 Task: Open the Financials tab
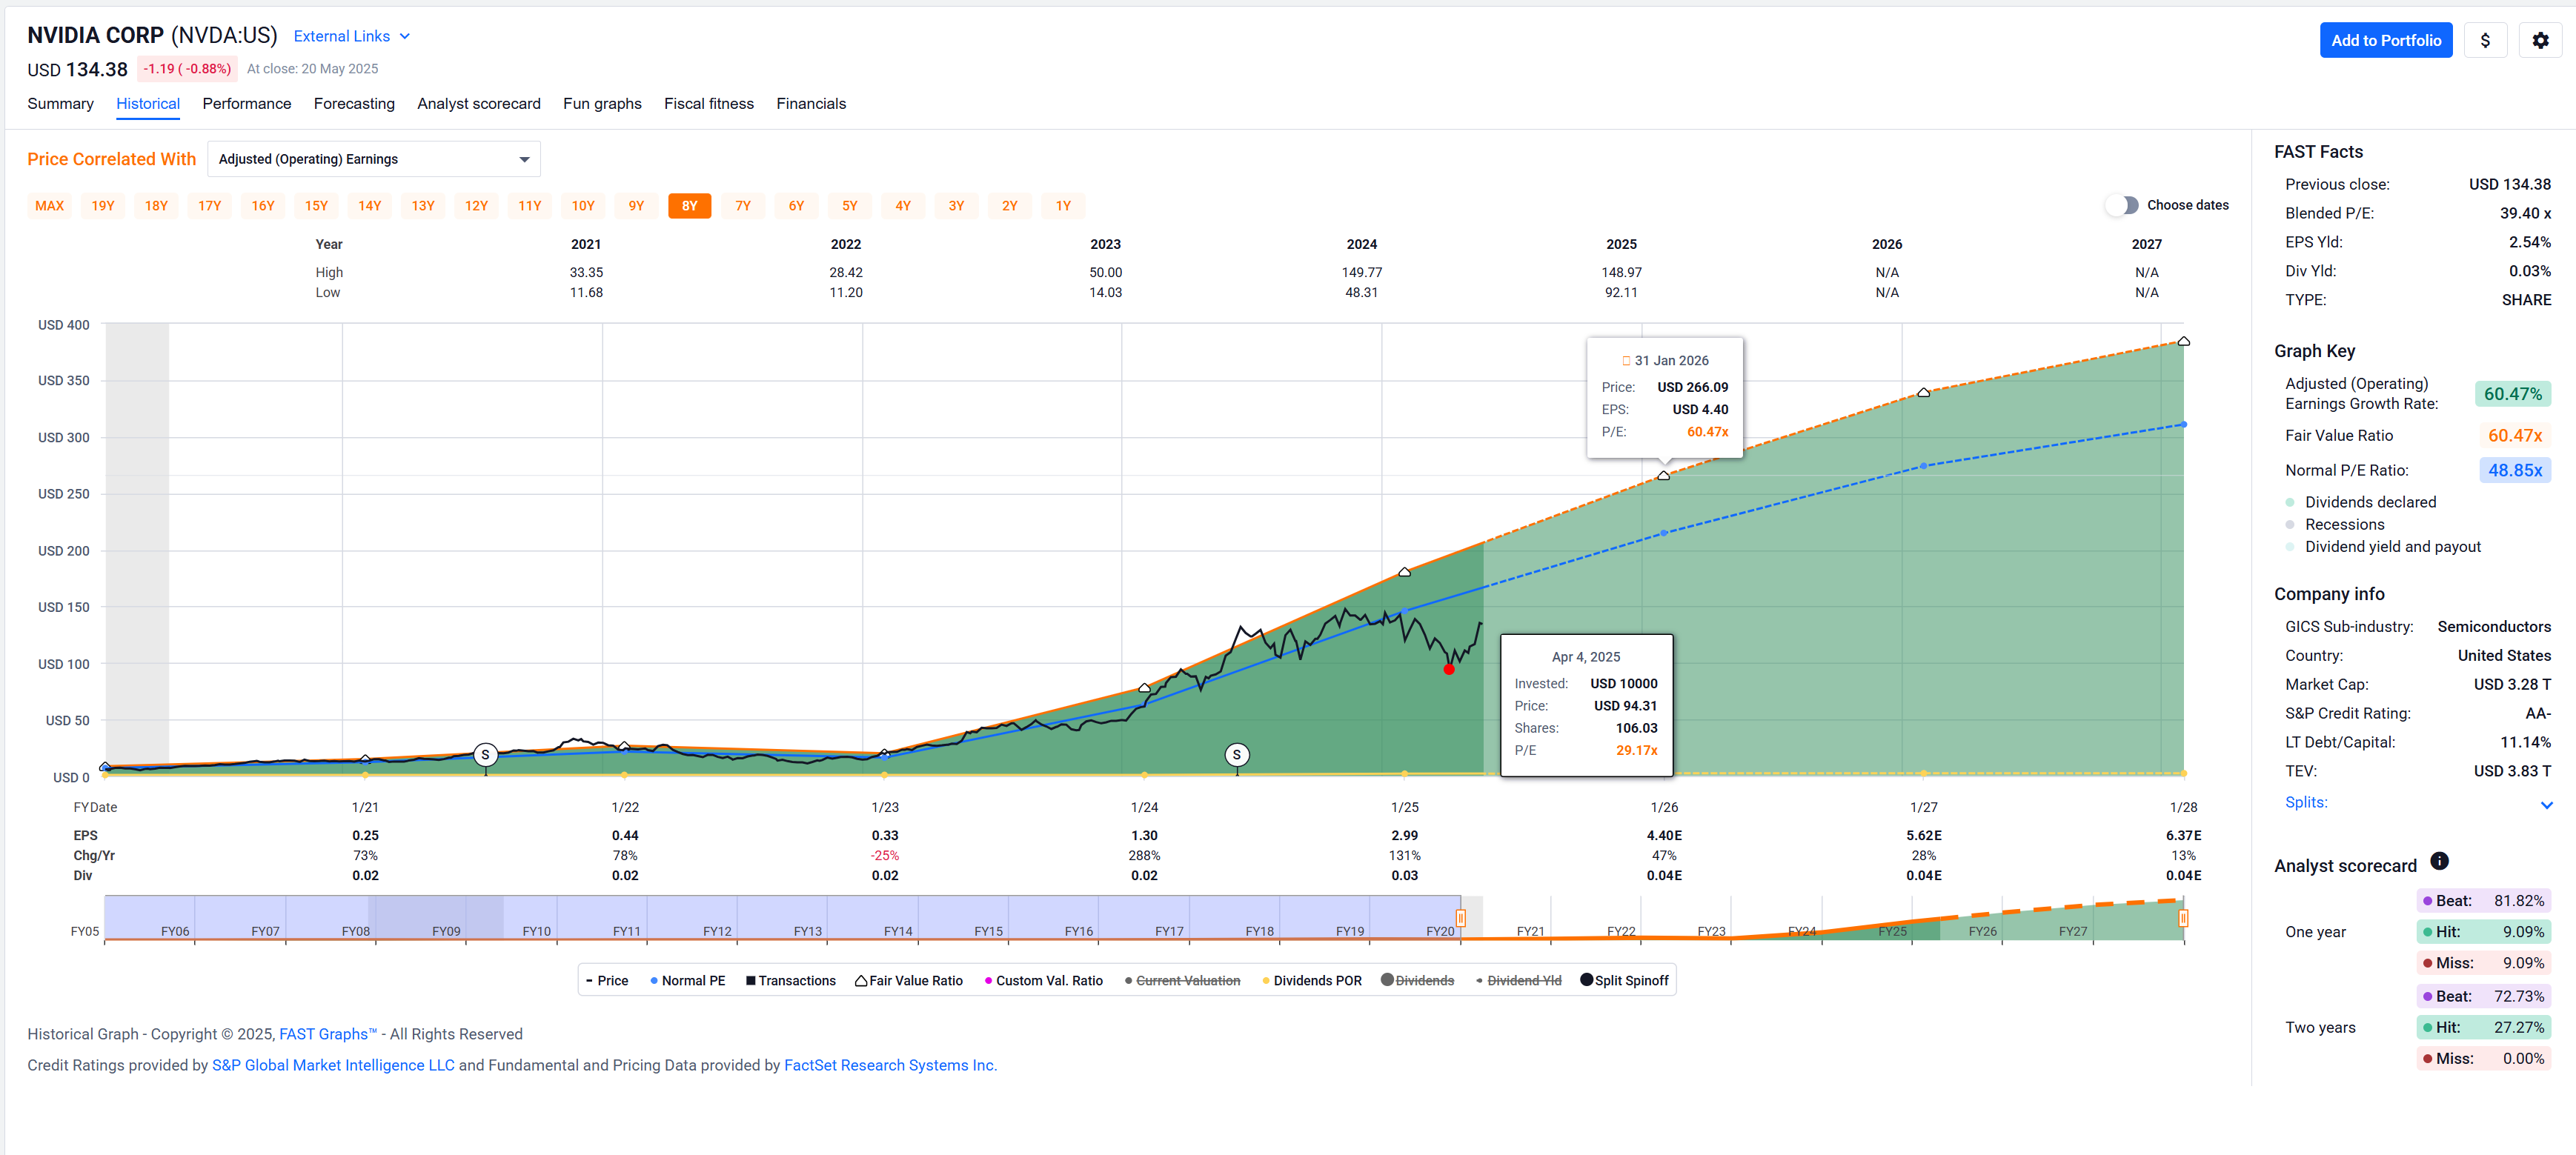[x=811, y=103]
